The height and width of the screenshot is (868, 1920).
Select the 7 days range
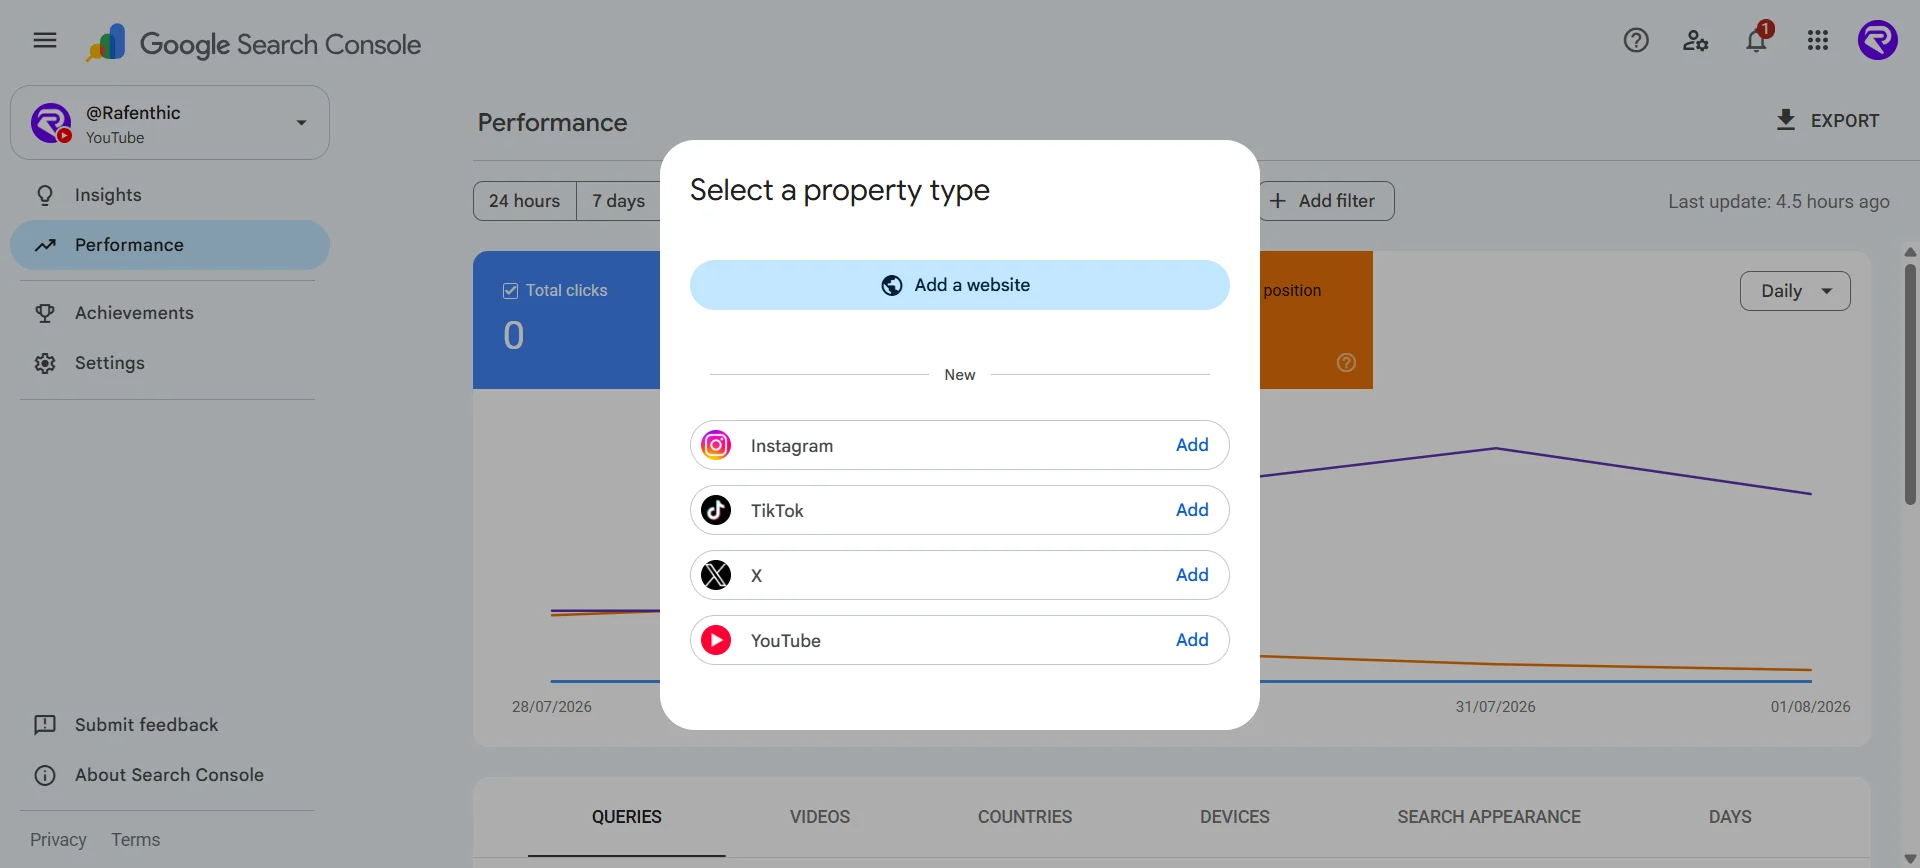(618, 201)
